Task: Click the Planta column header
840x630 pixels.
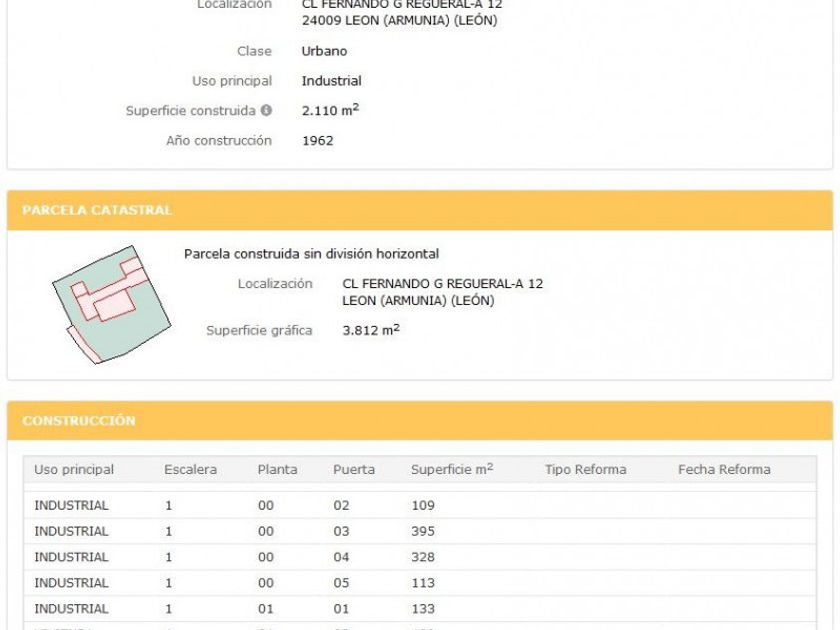Action: tap(278, 470)
